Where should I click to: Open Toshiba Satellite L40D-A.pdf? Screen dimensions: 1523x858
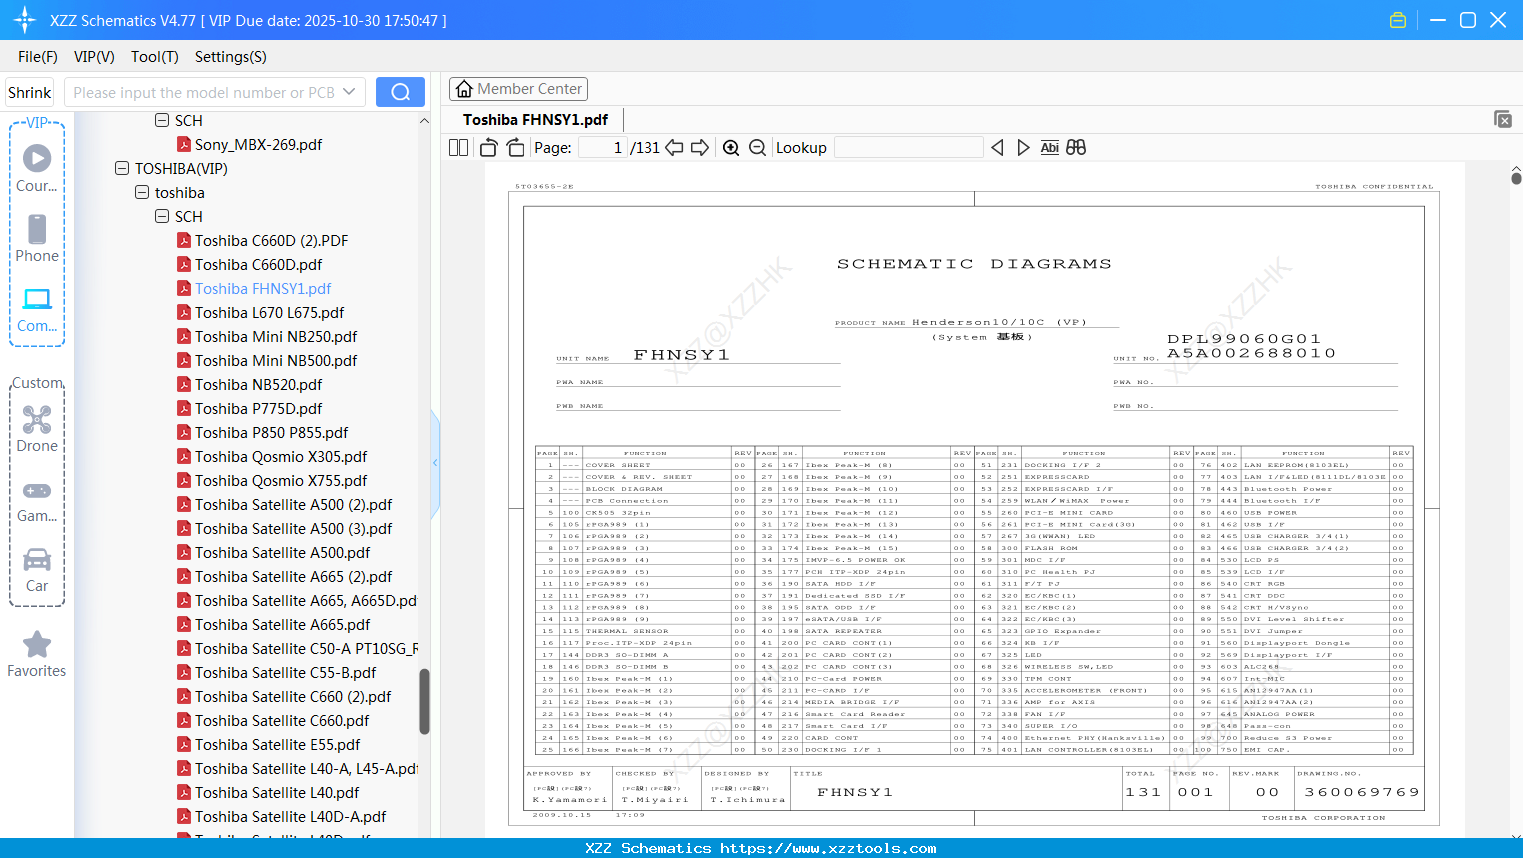point(291,816)
